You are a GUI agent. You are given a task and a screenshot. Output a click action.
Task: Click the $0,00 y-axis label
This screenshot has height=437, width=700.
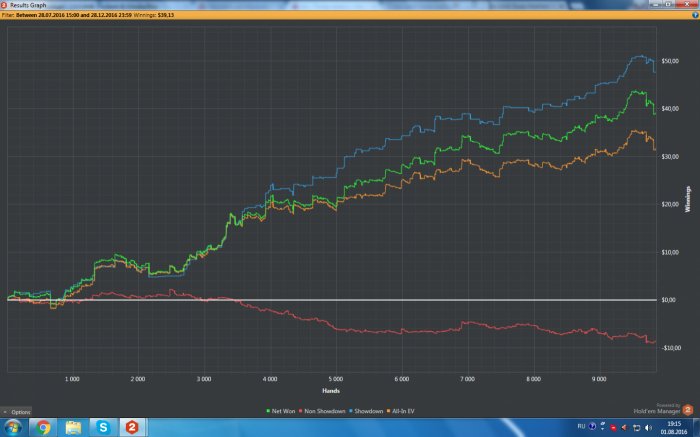coord(669,300)
